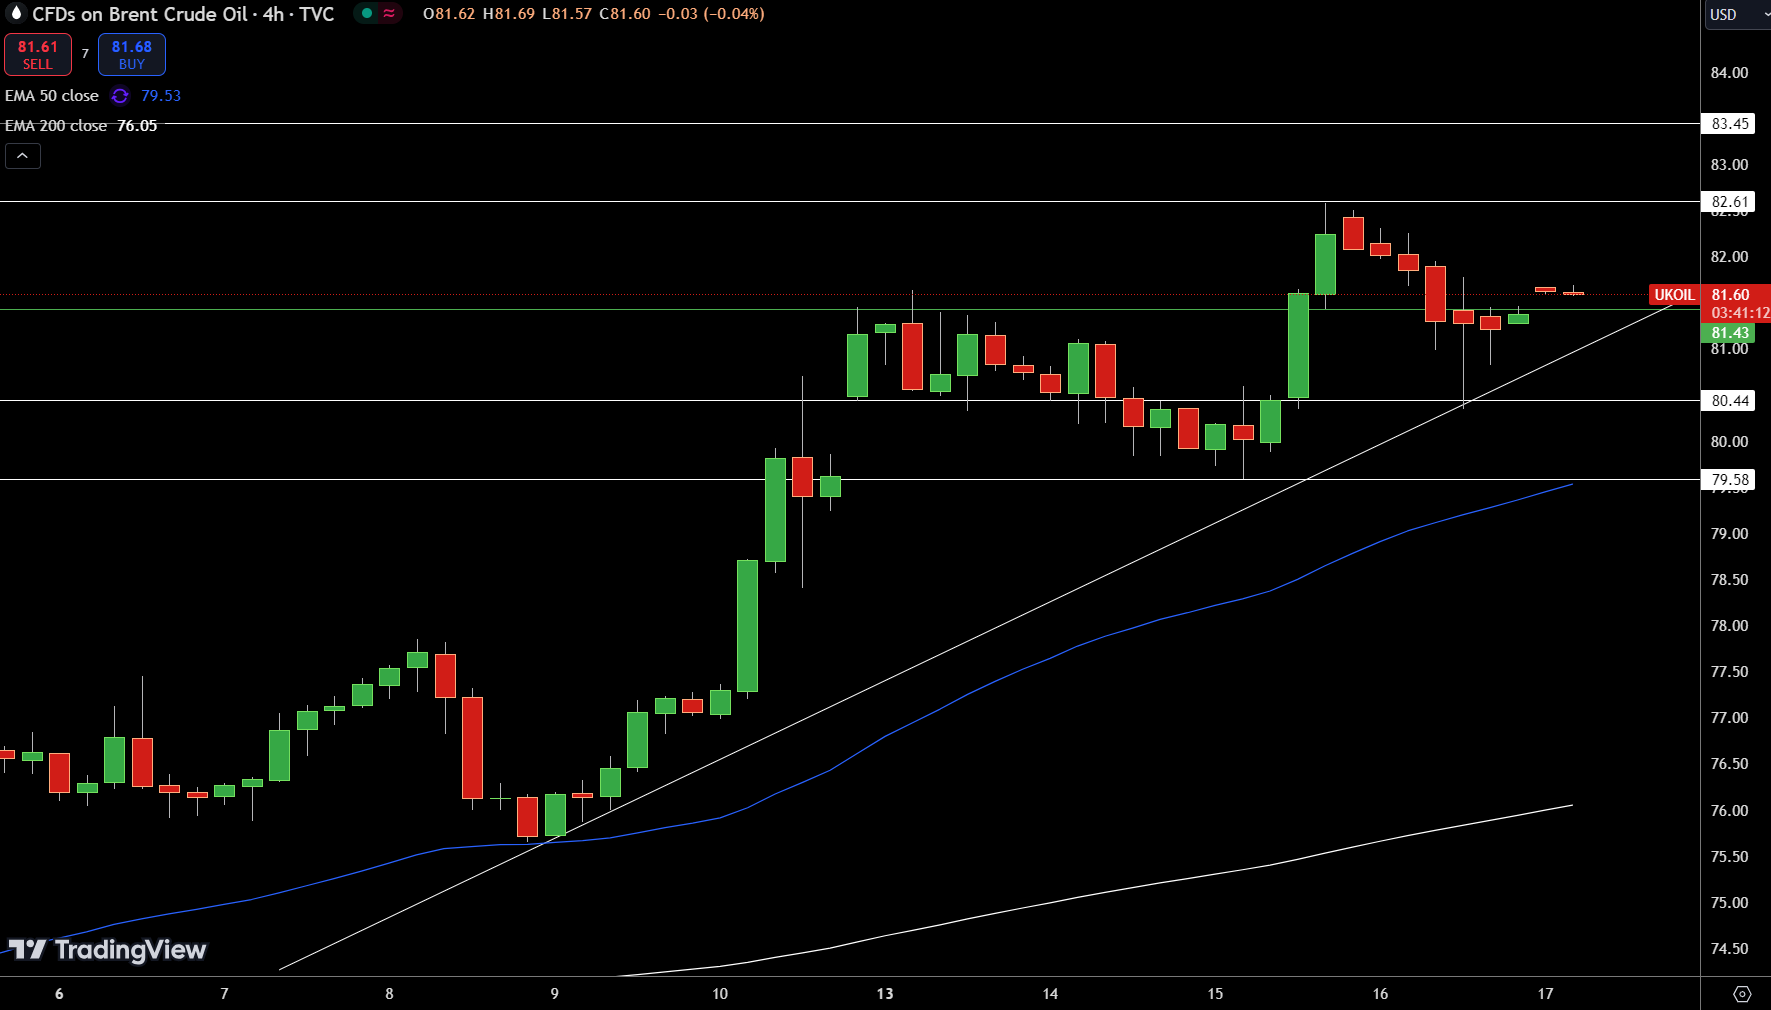The height and width of the screenshot is (1010, 1771).
Task: Click the red SELL 81.61 button
Action: 38,55
